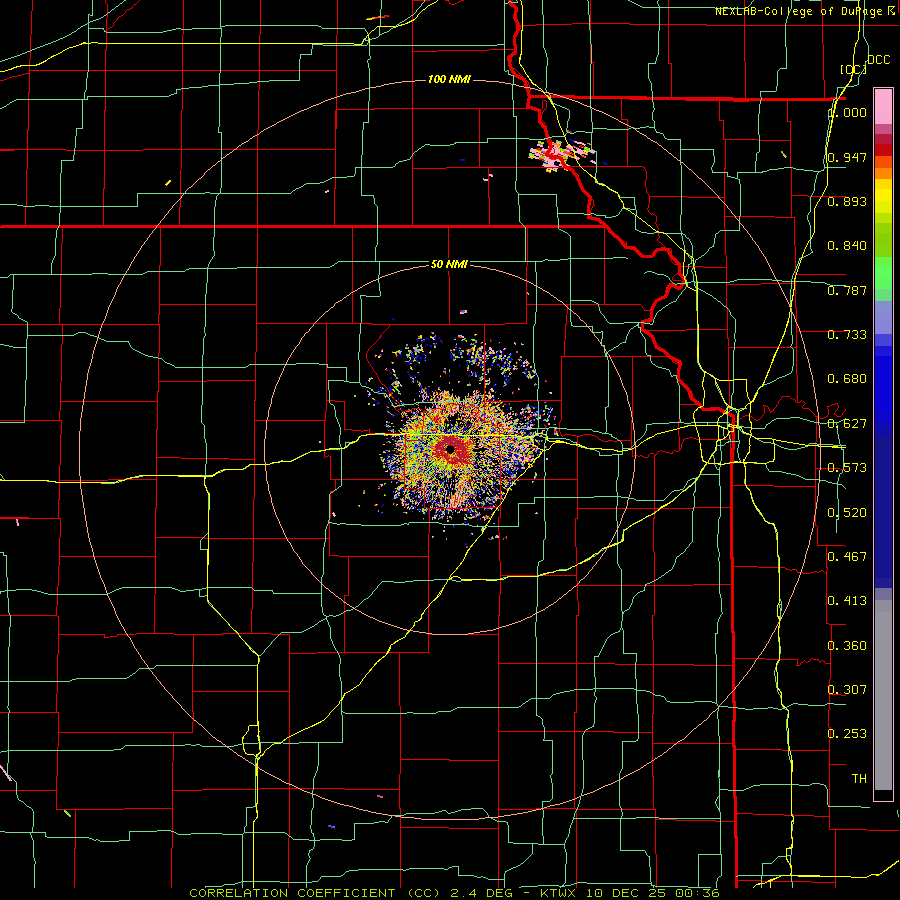This screenshot has height=900, width=900.
Task: Select the 0.307 scale value
Action: tap(847, 690)
